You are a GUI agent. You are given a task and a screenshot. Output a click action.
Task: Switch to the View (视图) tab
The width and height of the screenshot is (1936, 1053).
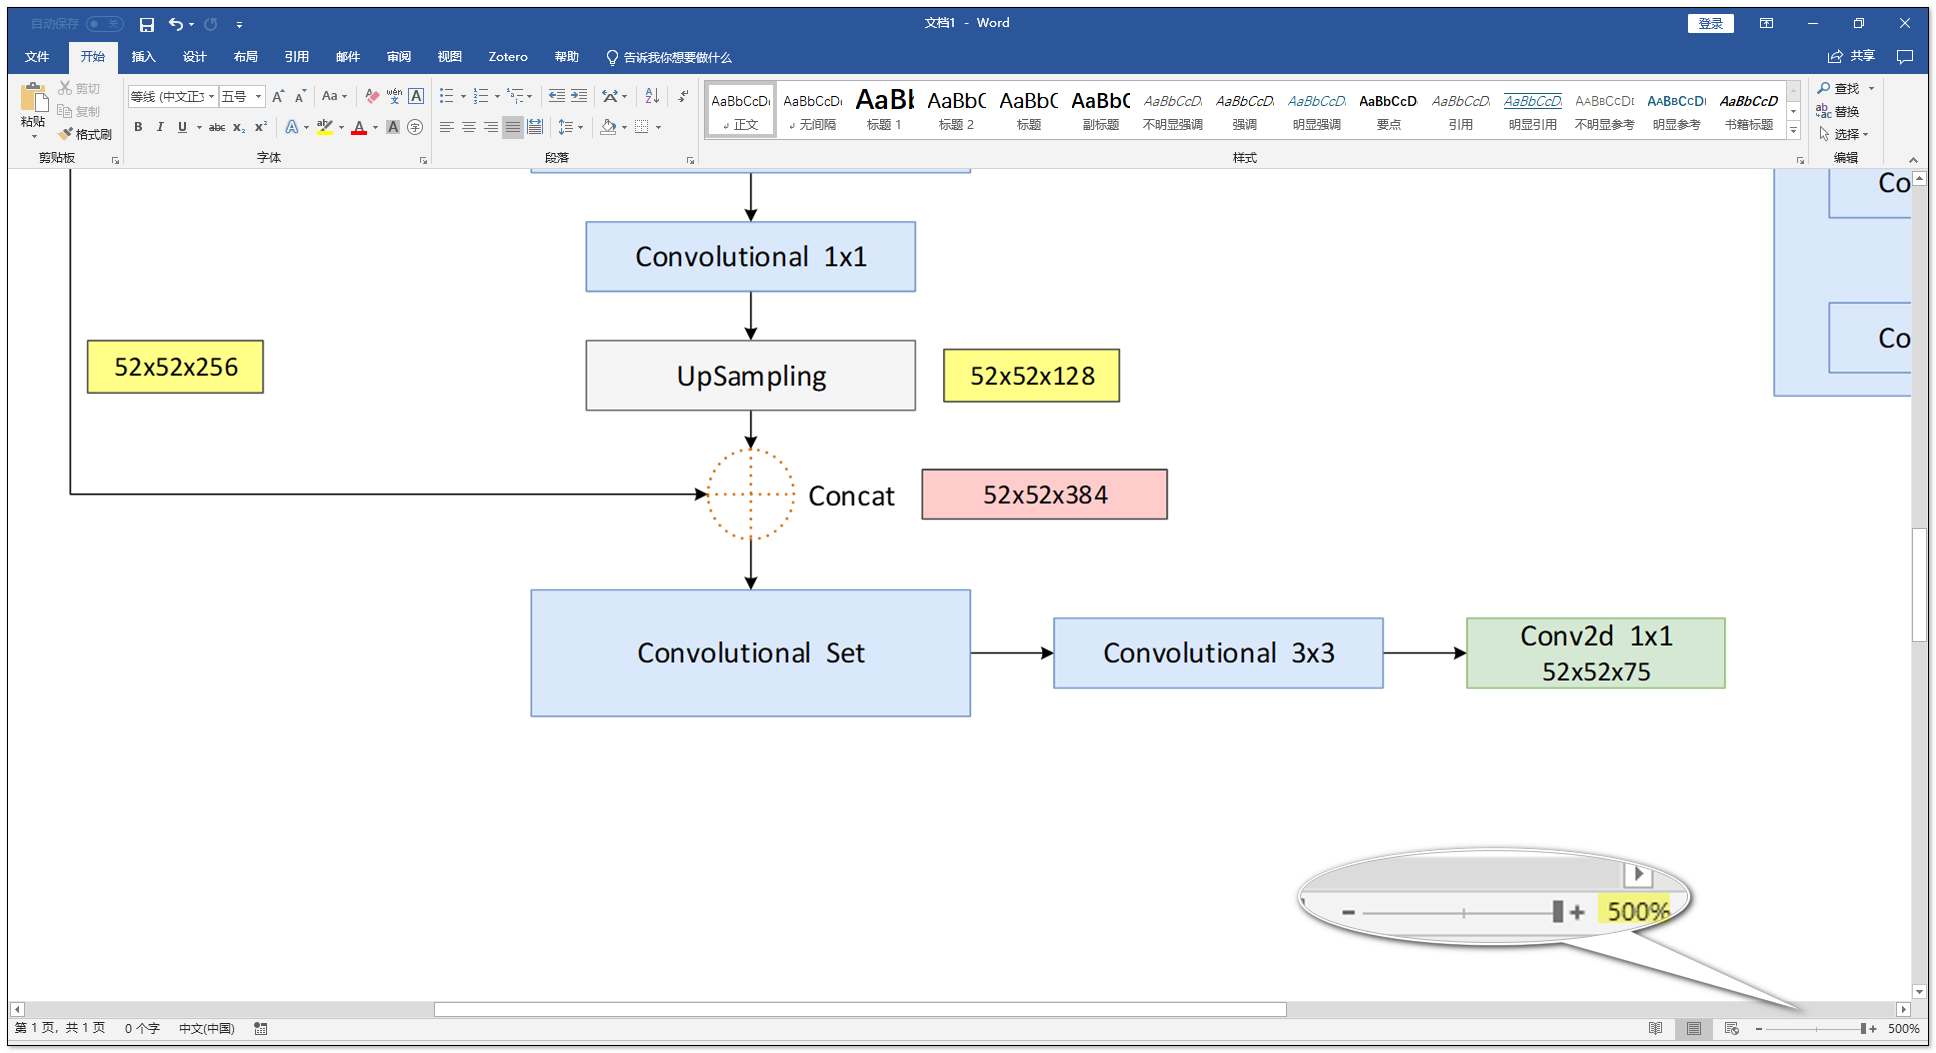pos(450,57)
